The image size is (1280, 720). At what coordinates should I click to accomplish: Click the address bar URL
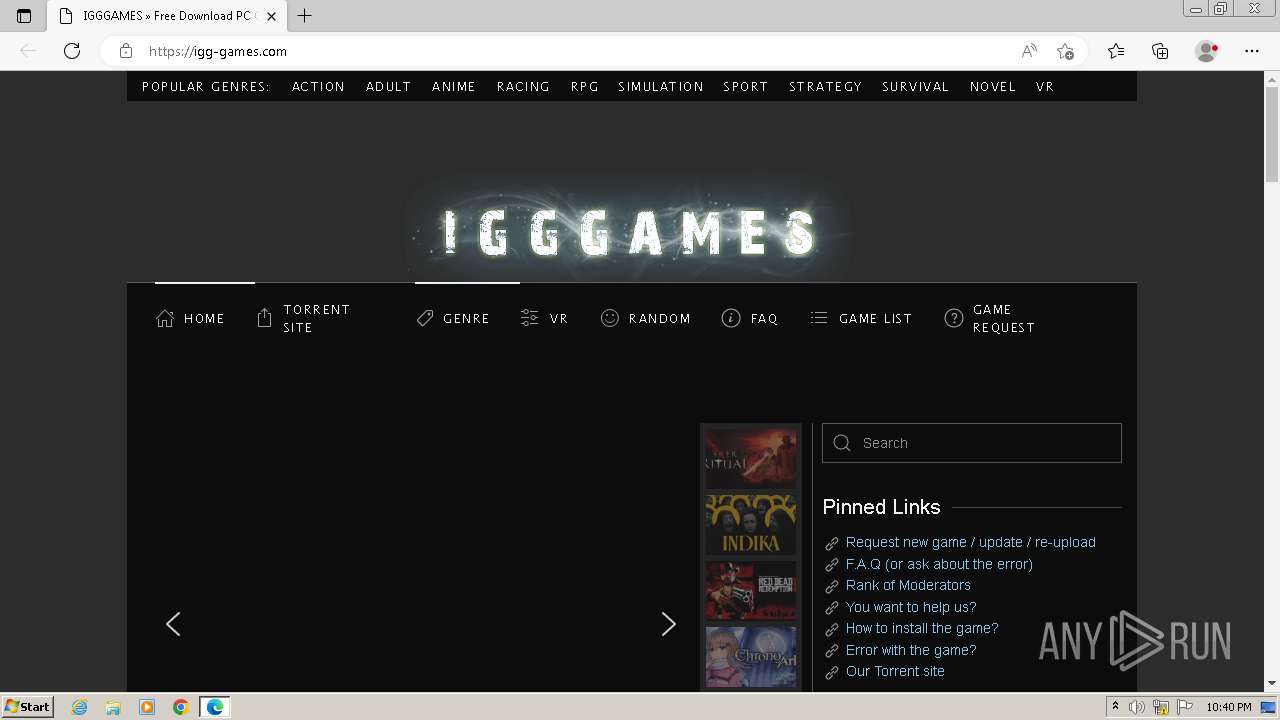[218, 51]
